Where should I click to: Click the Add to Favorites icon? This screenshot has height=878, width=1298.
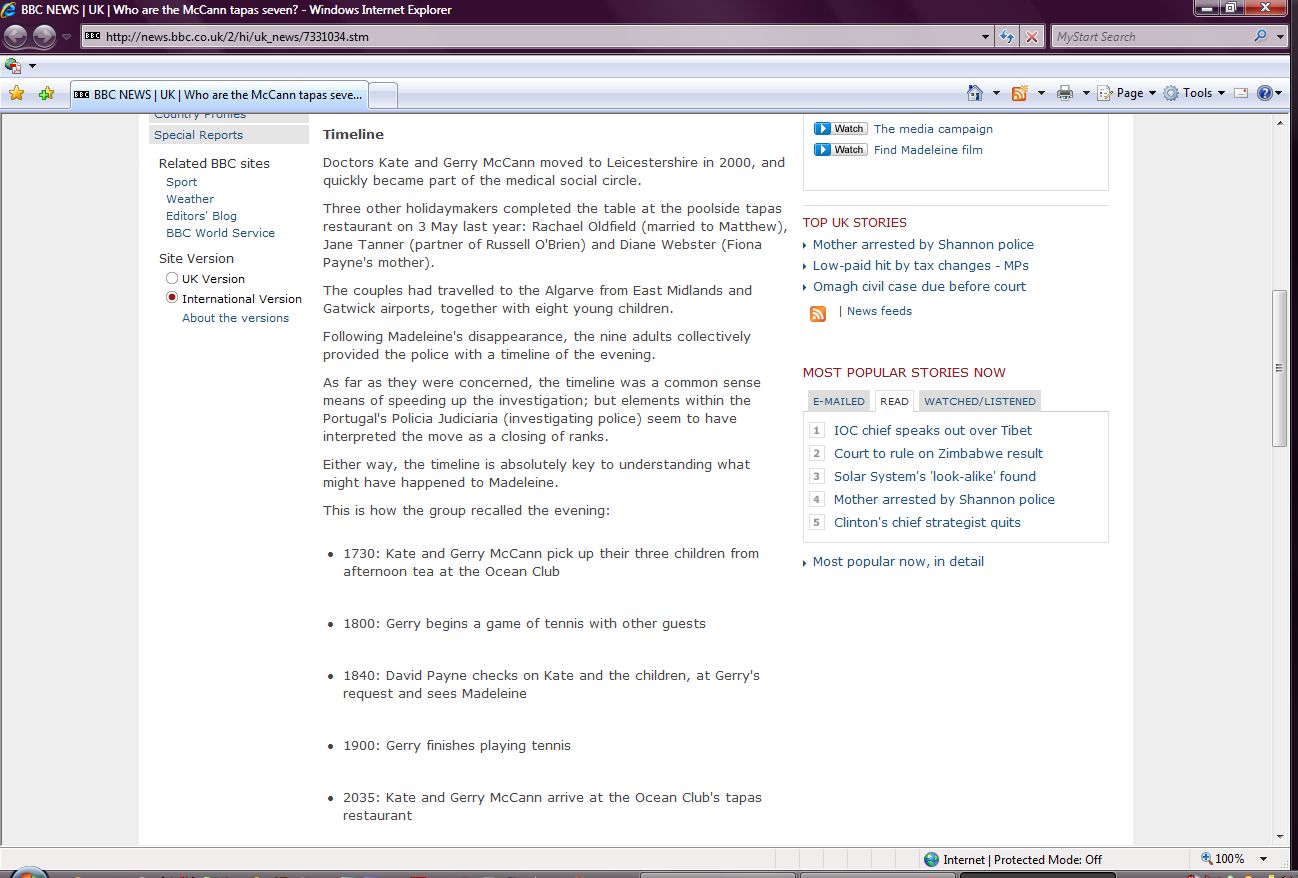tap(46, 93)
